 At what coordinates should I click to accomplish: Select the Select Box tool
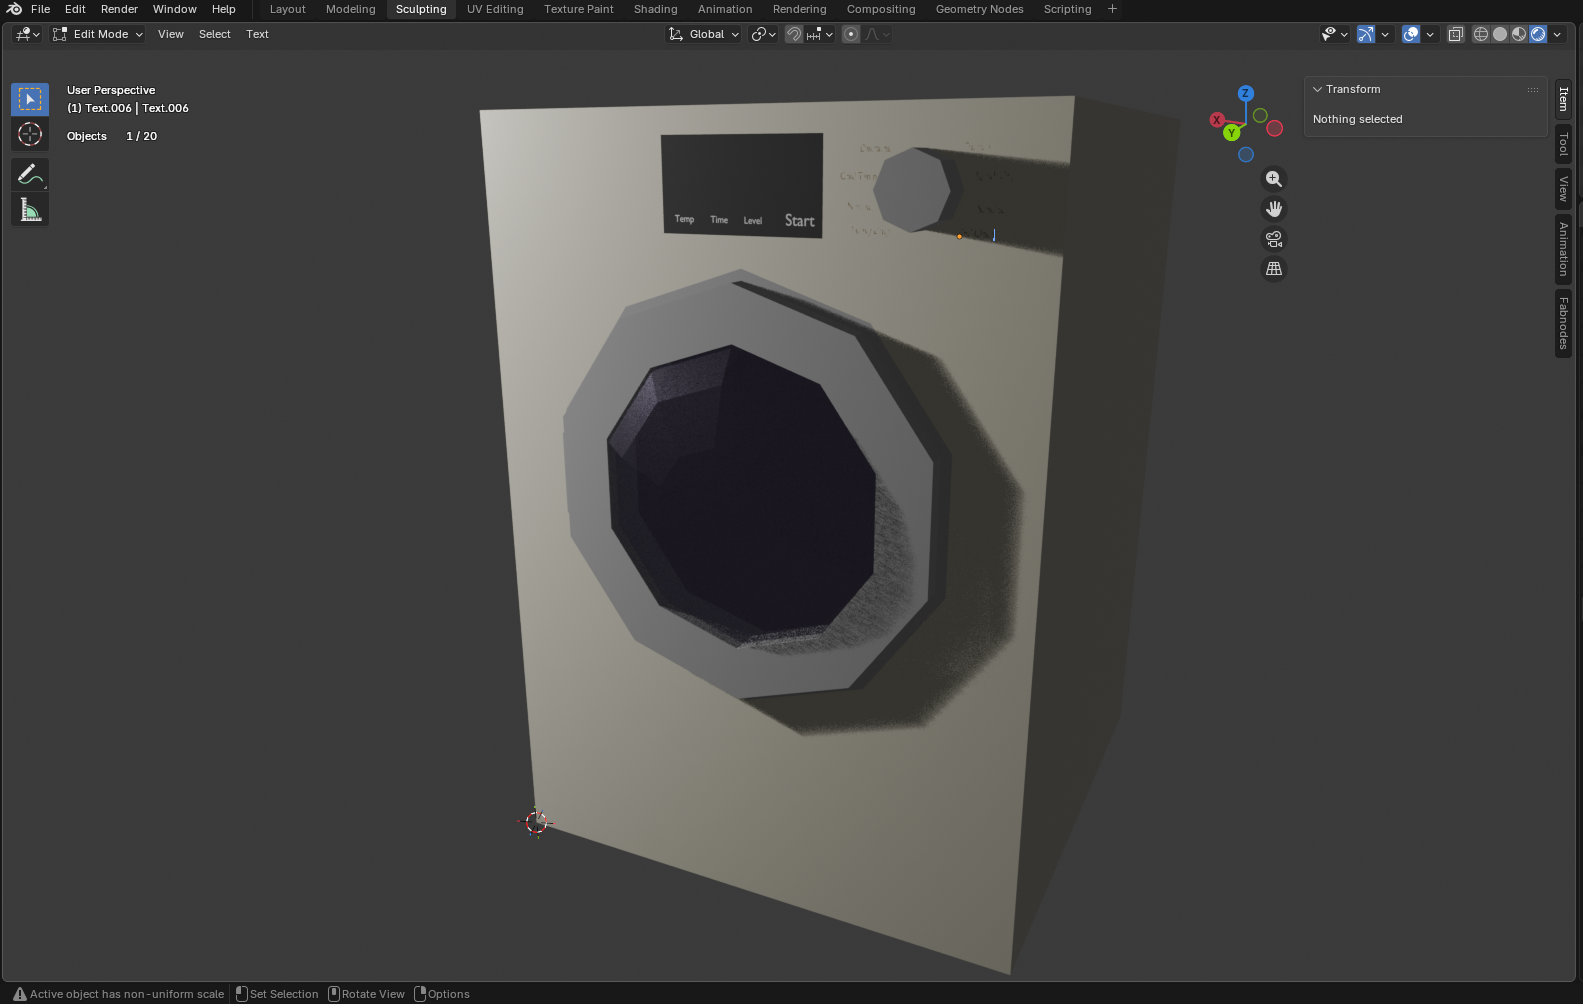click(x=30, y=99)
